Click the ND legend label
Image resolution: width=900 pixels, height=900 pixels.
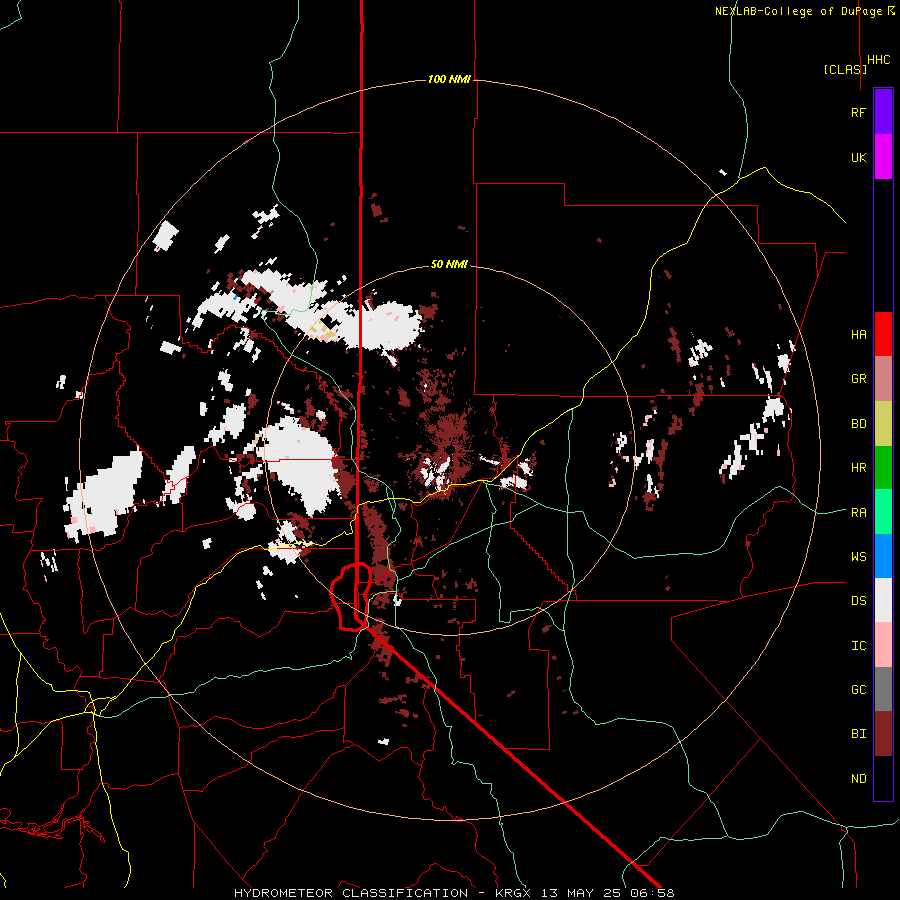pyautogui.click(x=858, y=778)
